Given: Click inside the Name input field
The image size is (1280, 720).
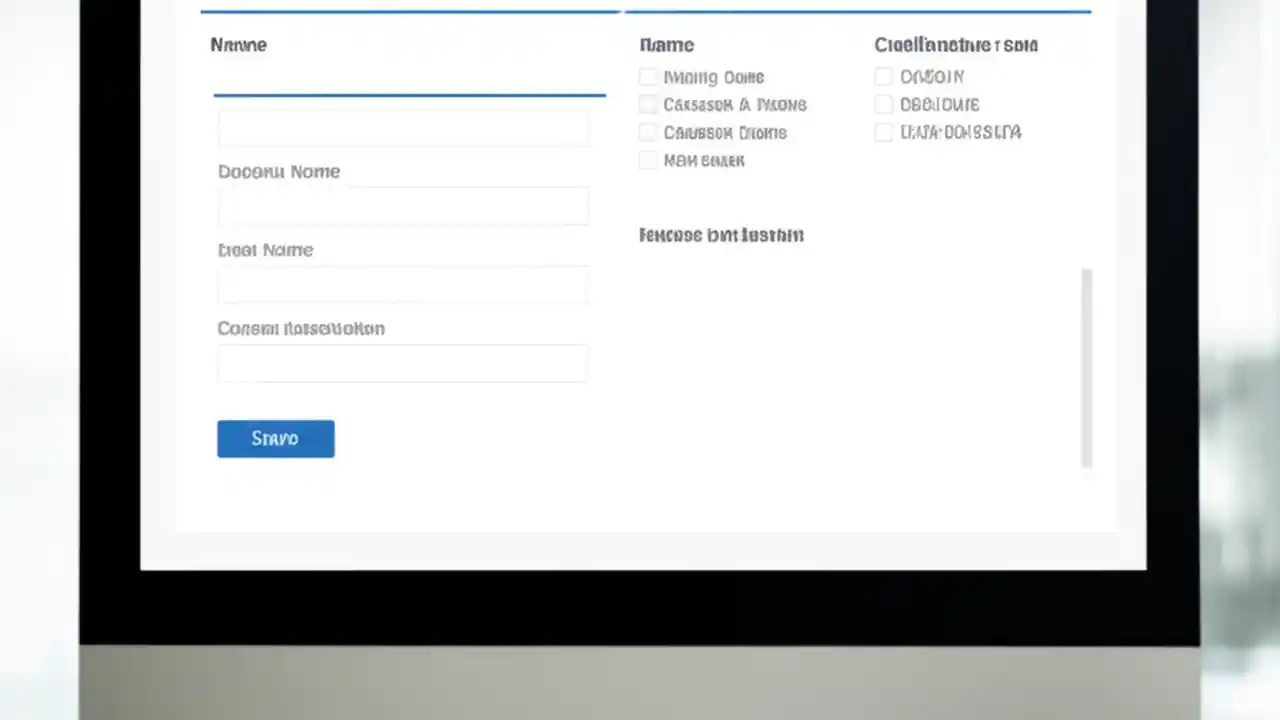Looking at the screenshot, I should point(404,128).
